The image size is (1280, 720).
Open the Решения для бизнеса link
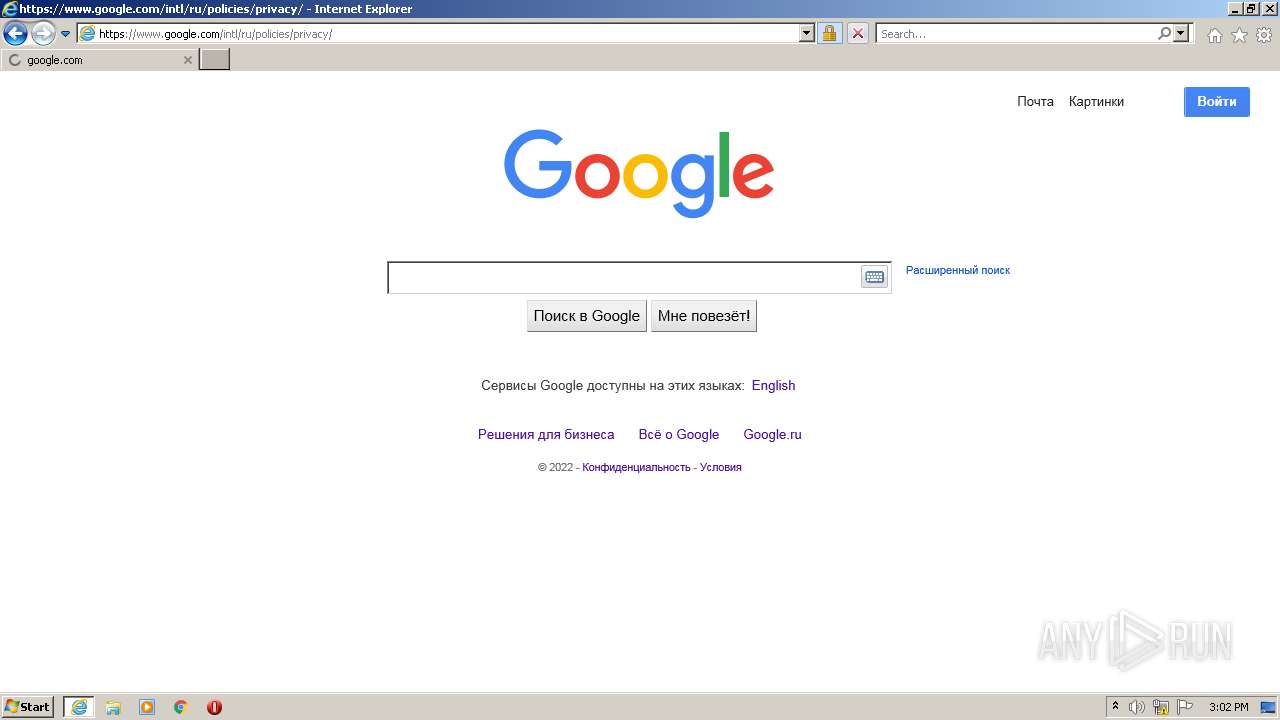(546, 434)
